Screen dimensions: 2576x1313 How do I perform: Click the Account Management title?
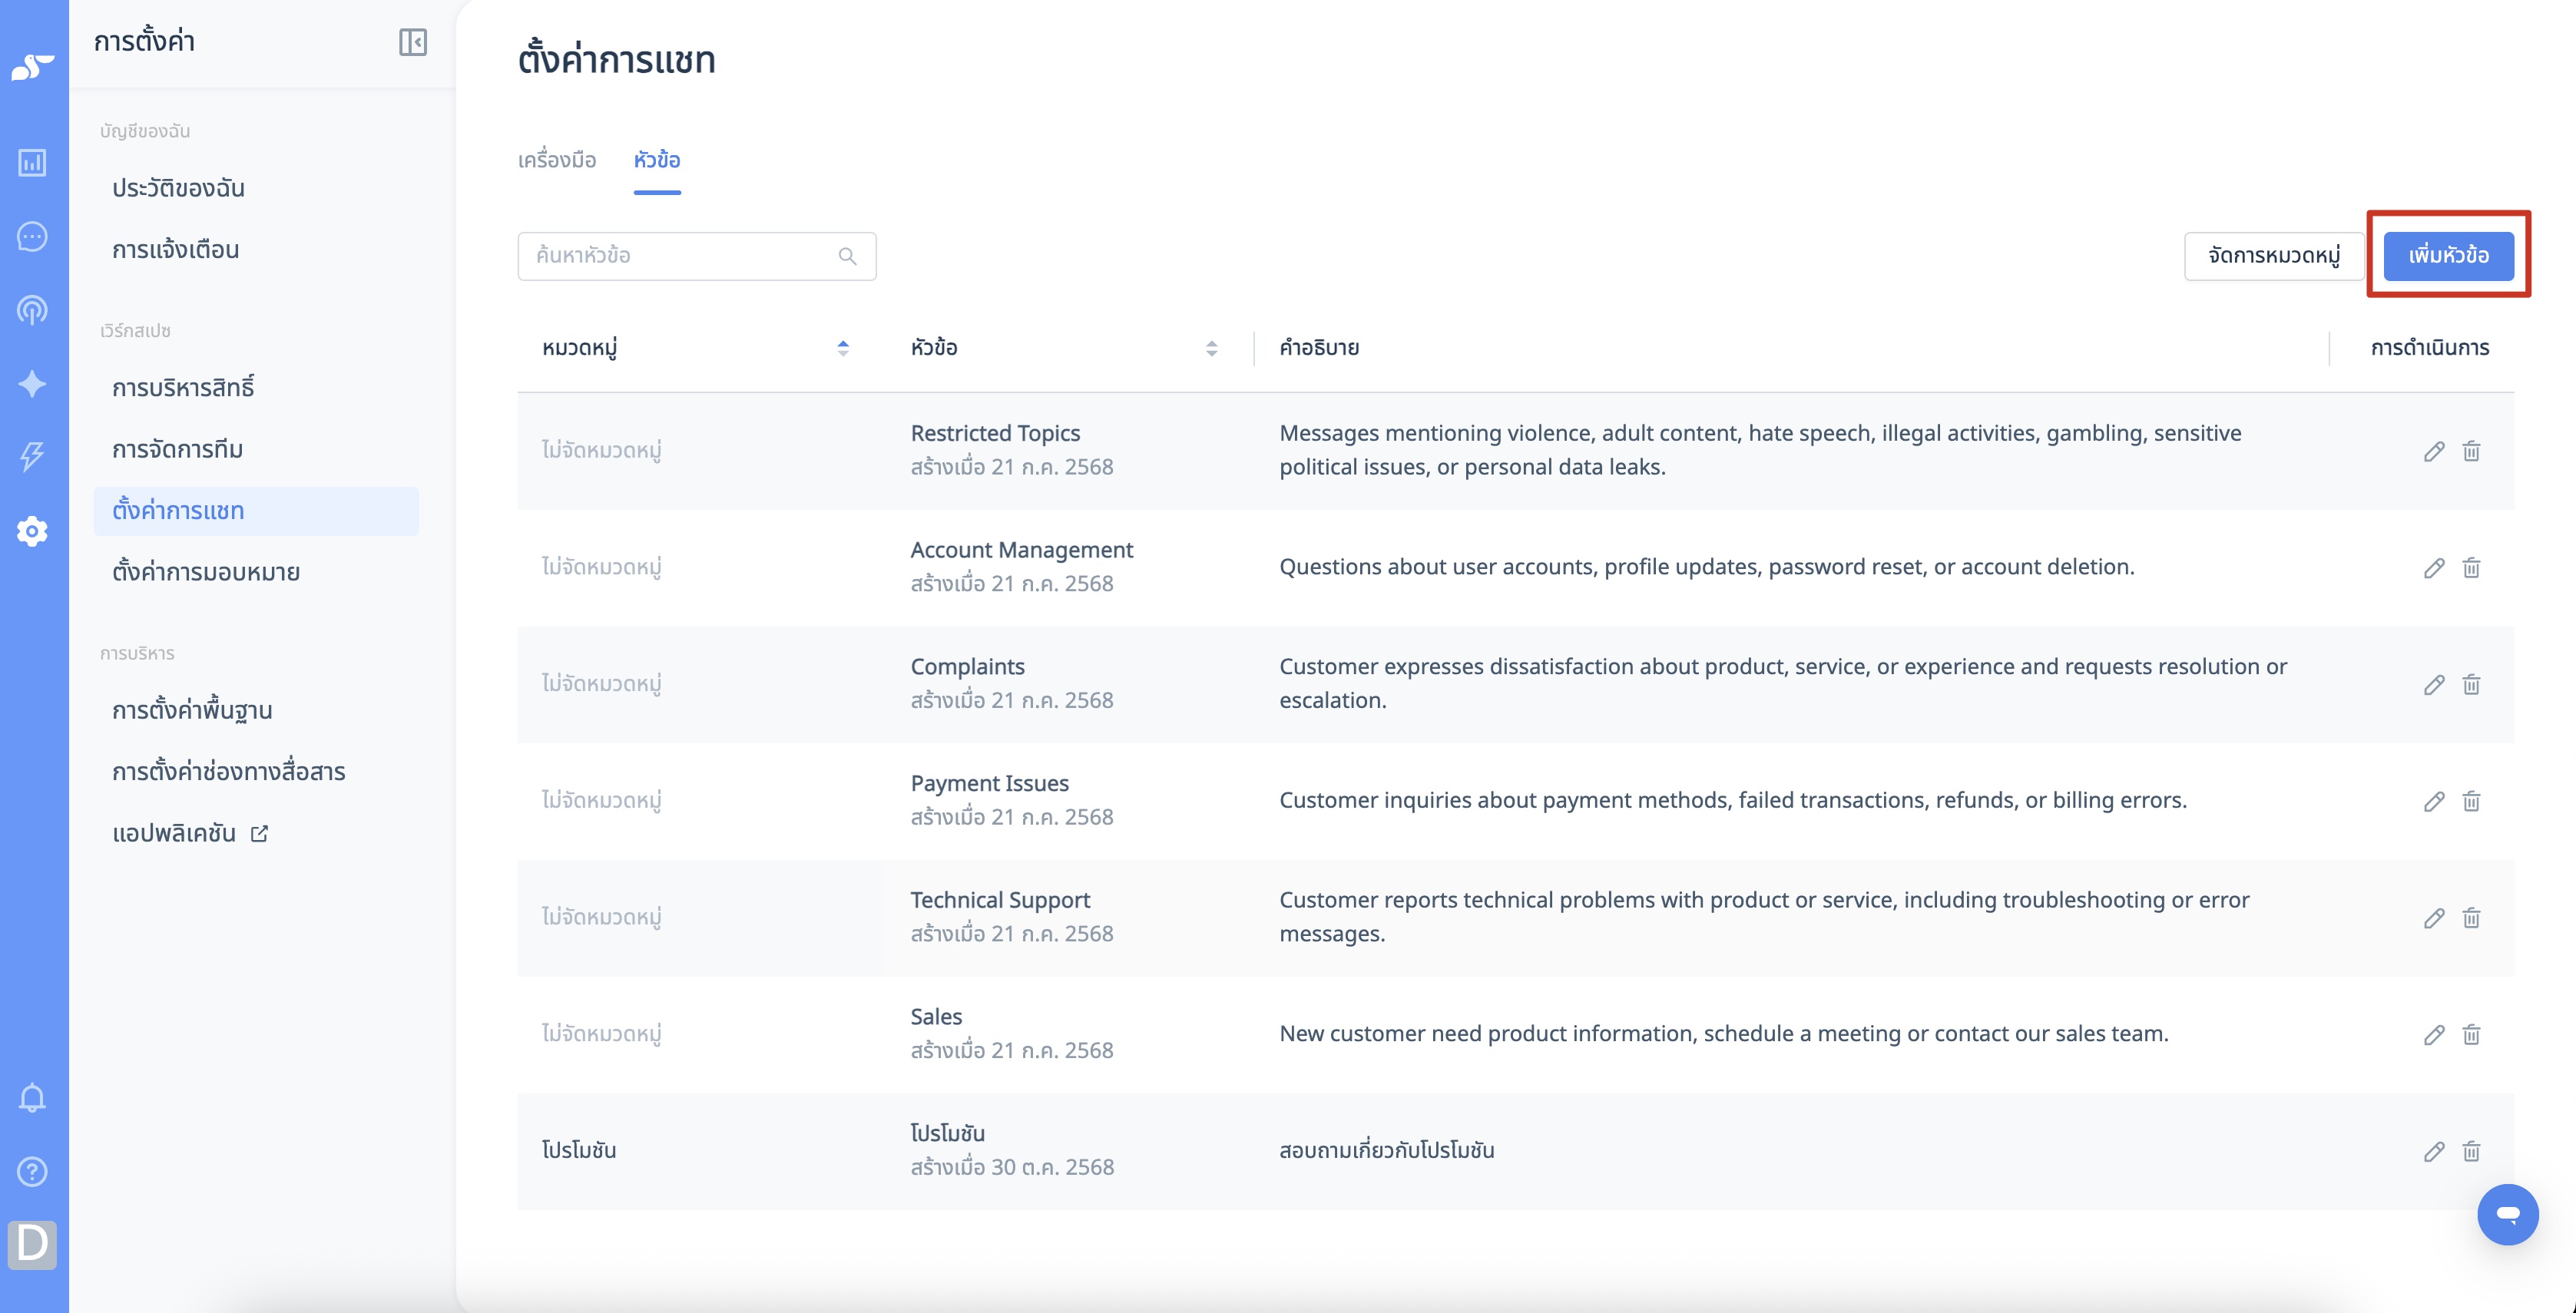coord(1022,550)
